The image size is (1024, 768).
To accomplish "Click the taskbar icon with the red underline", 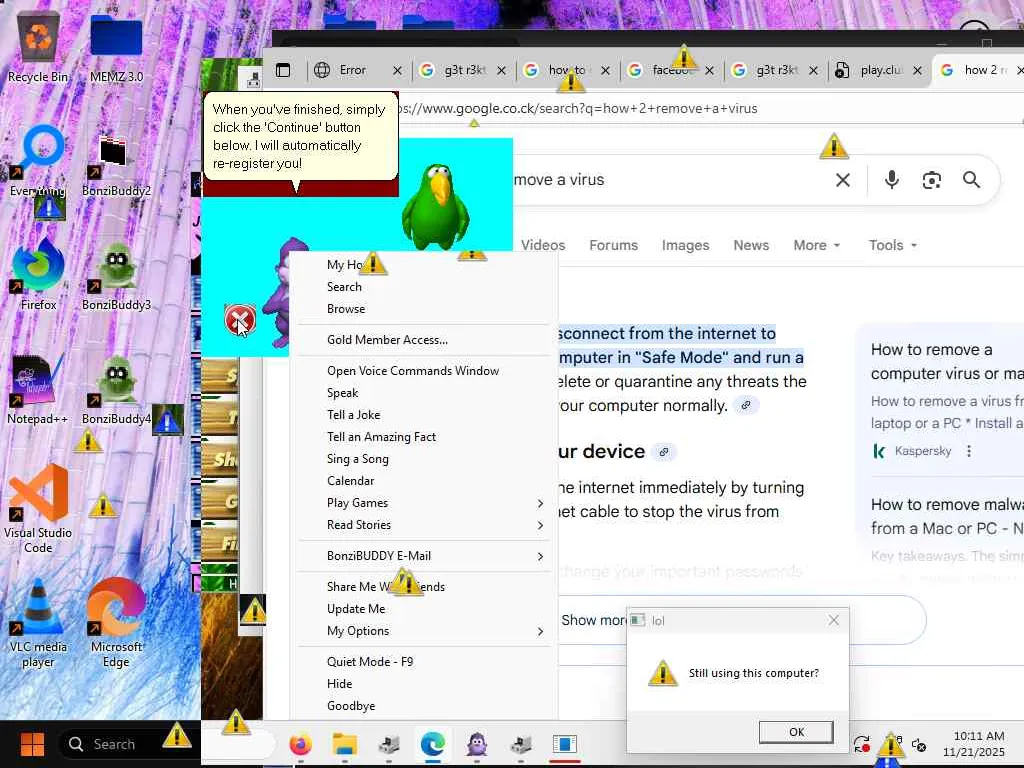I will tap(565, 744).
